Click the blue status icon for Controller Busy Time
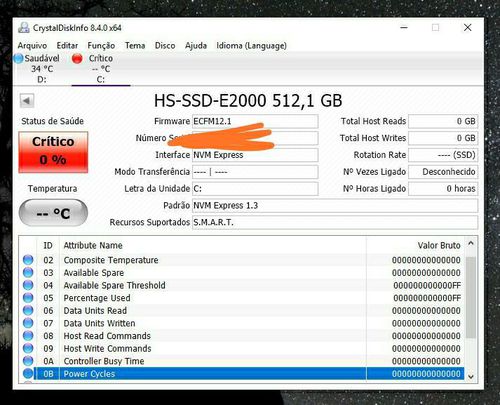500x405 pixels. pos(28,361)
